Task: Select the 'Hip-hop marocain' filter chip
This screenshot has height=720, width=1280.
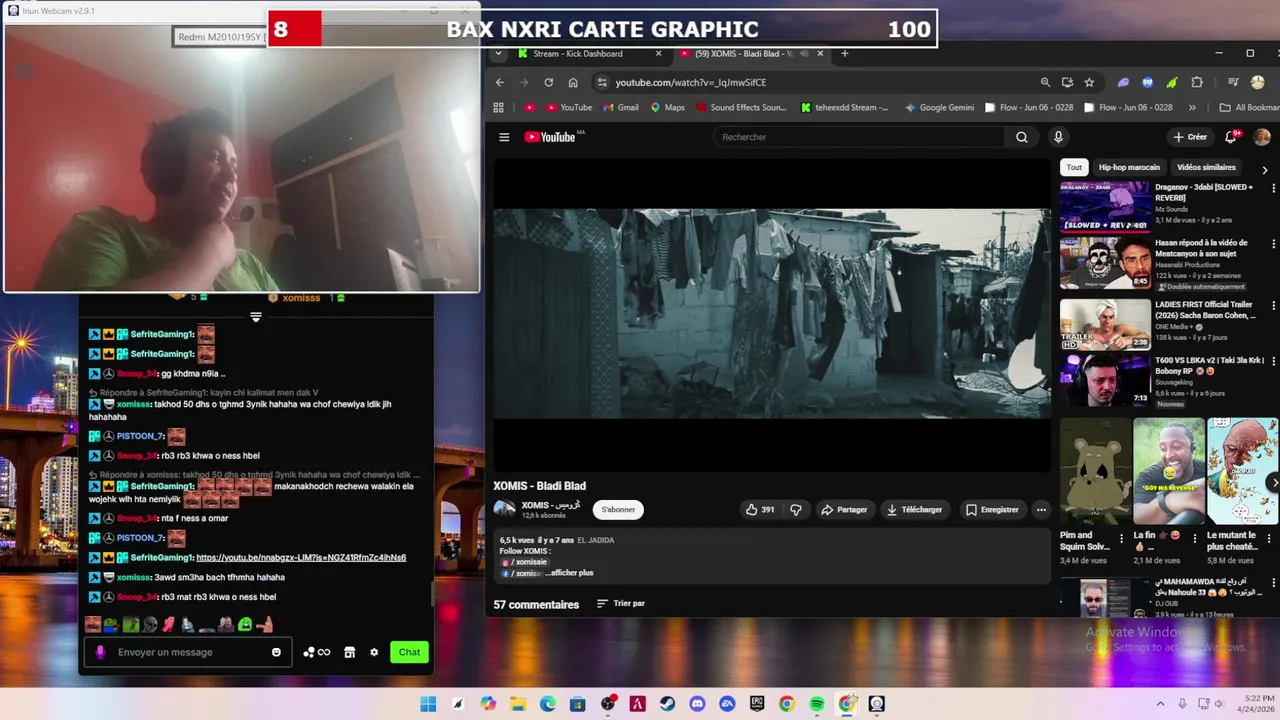Action: [x=1129, y=167]
